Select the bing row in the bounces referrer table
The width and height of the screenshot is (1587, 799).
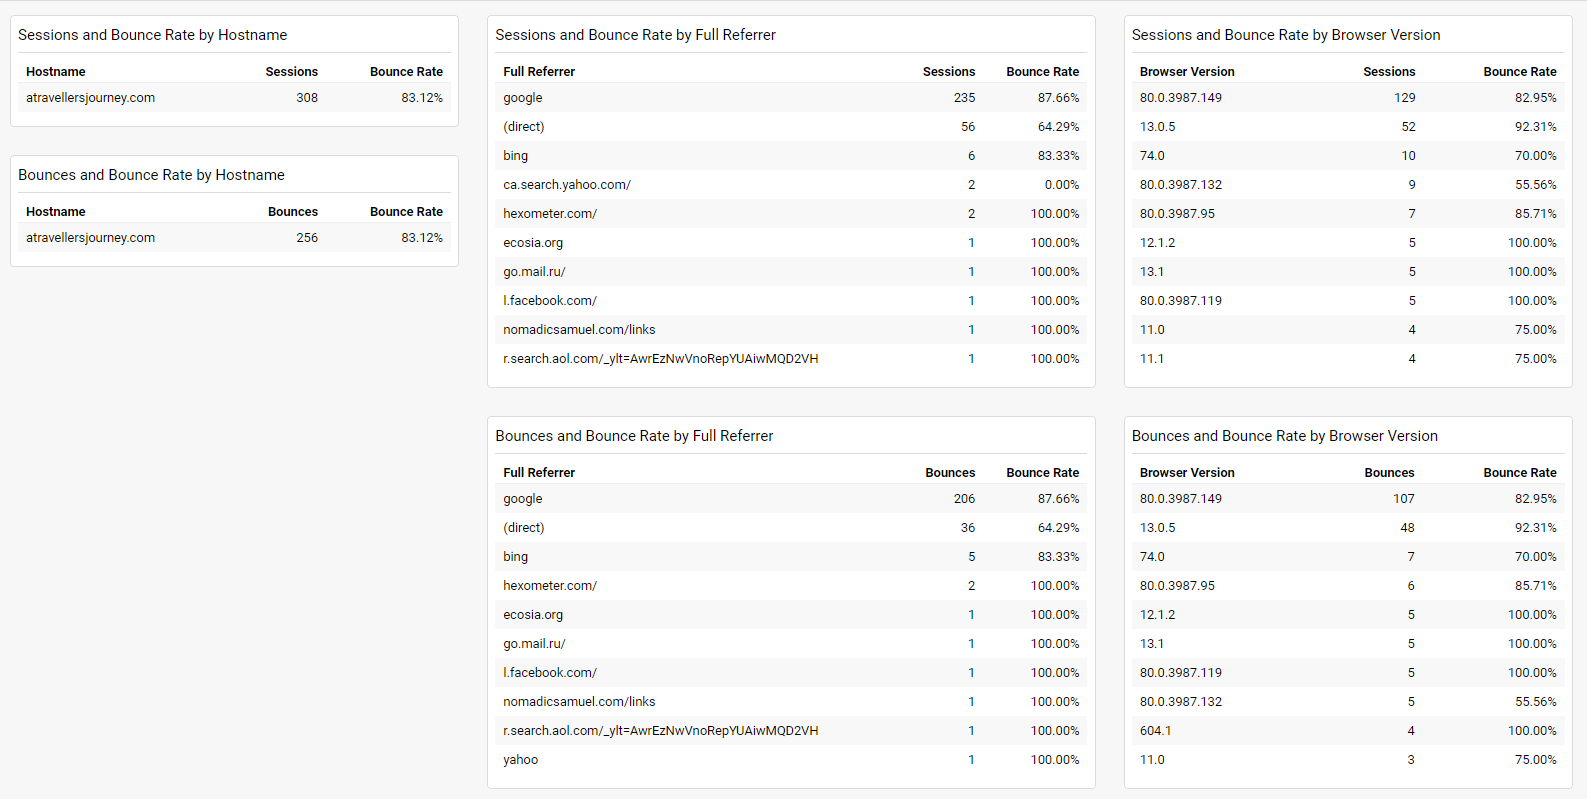click(x=791, y=557)
